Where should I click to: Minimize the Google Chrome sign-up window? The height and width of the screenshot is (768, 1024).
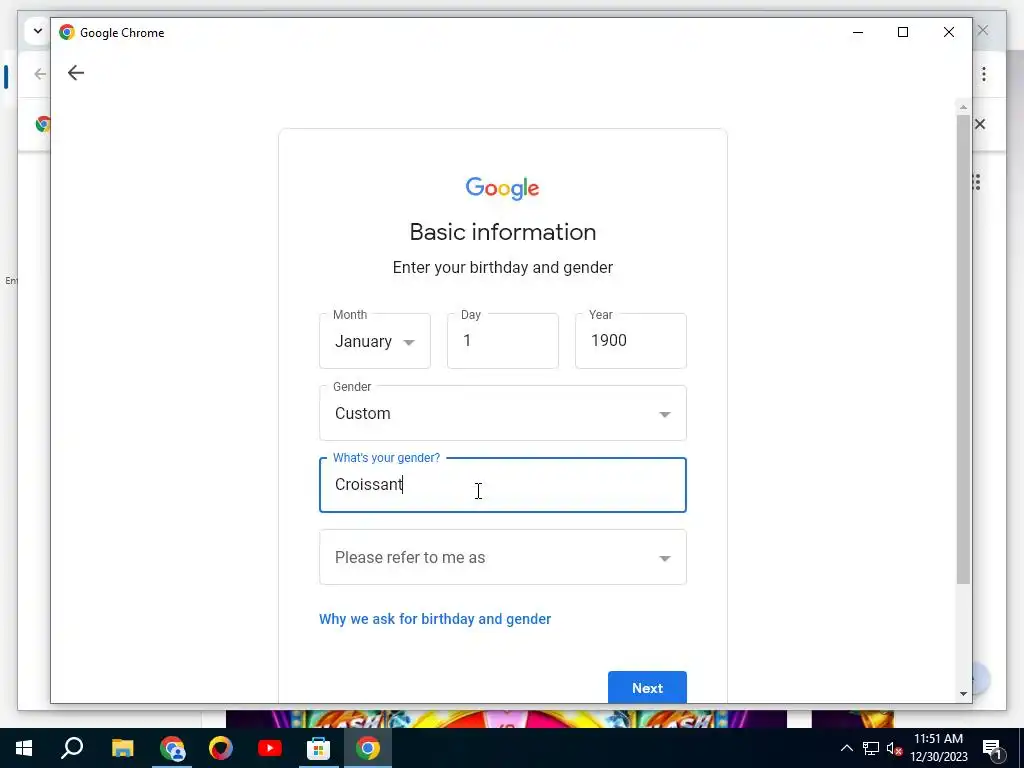click(x=858, y=32)
